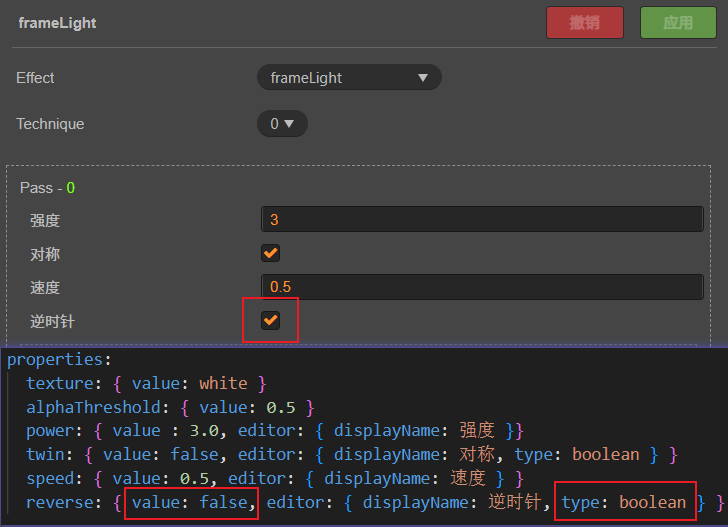Click the 对称 property label
Screen dimensions: 728x527
click(45, 254)
